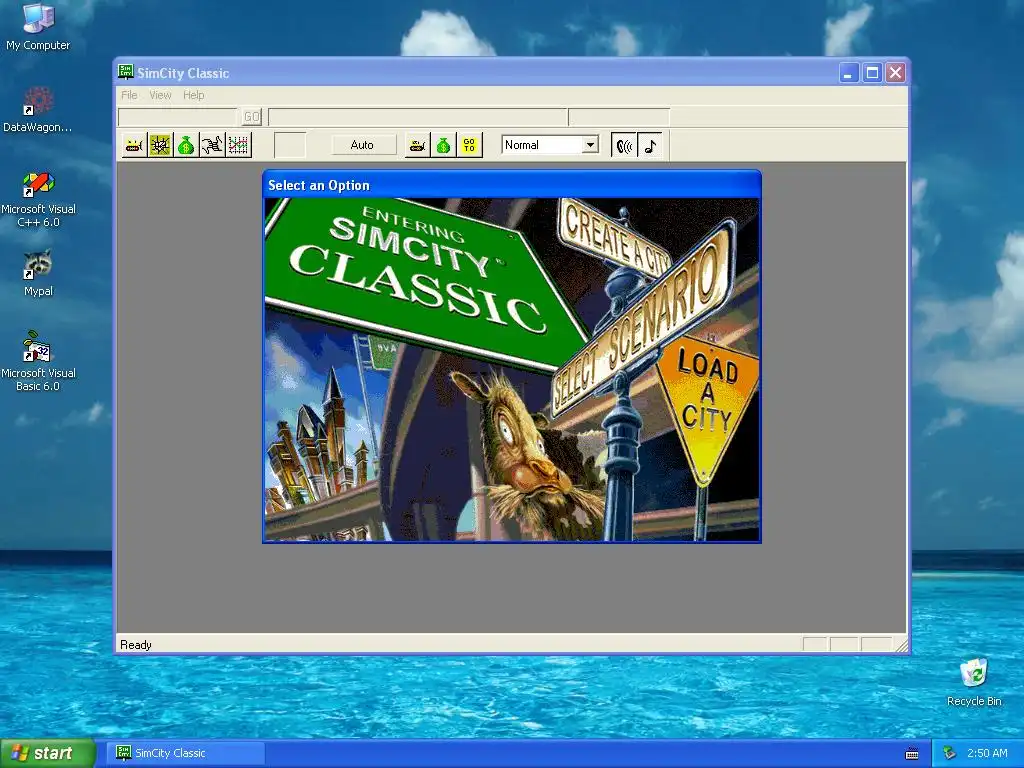Open the map window icon
The width and height of the screenshot is (1024, 768).
(160, 145)
